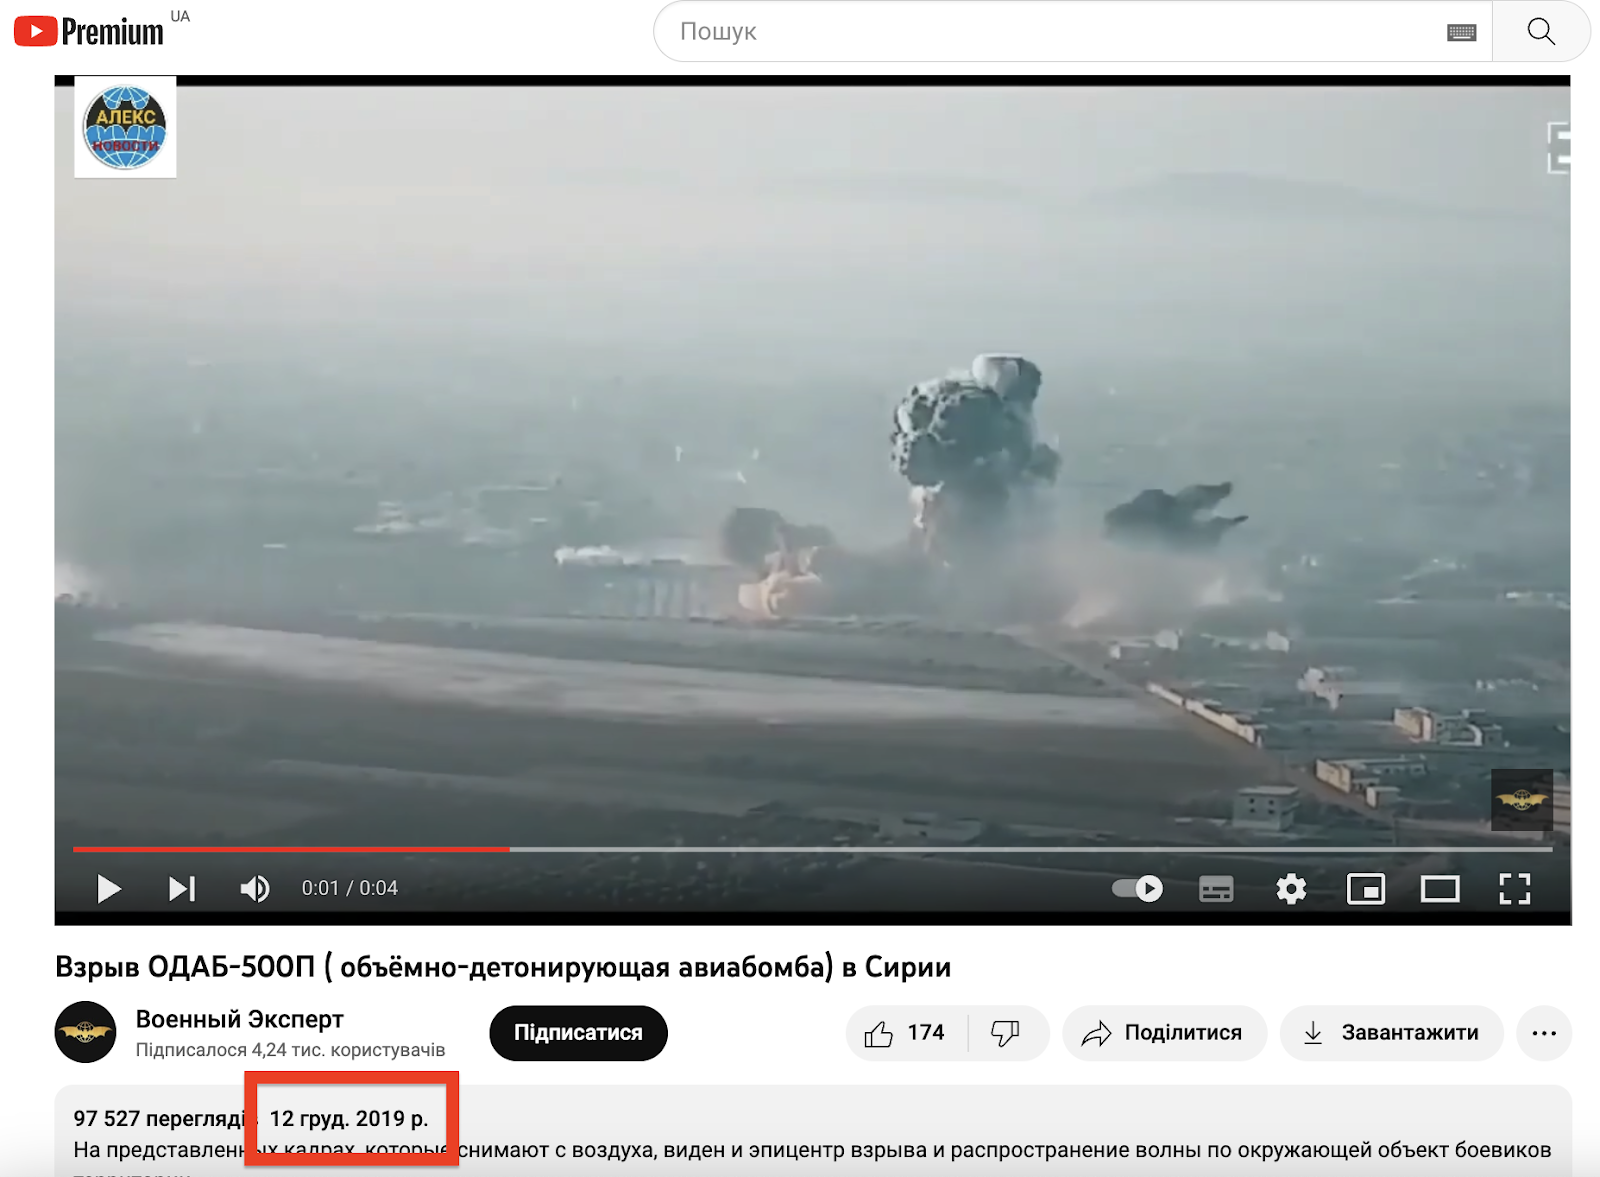Viewport: 1600px width, 1177px height.
Task: Switch to miniplayer mode
Action: point(1366,888)
